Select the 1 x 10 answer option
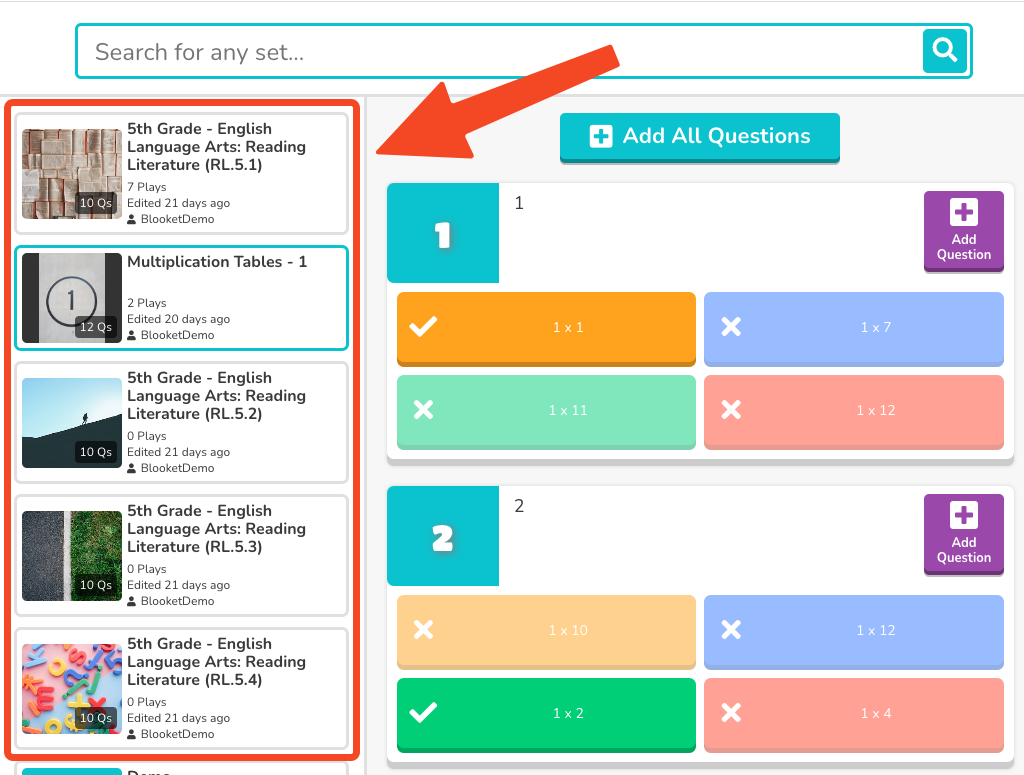1024x775 pixels. pyautogui.click(x=546, y=631)
